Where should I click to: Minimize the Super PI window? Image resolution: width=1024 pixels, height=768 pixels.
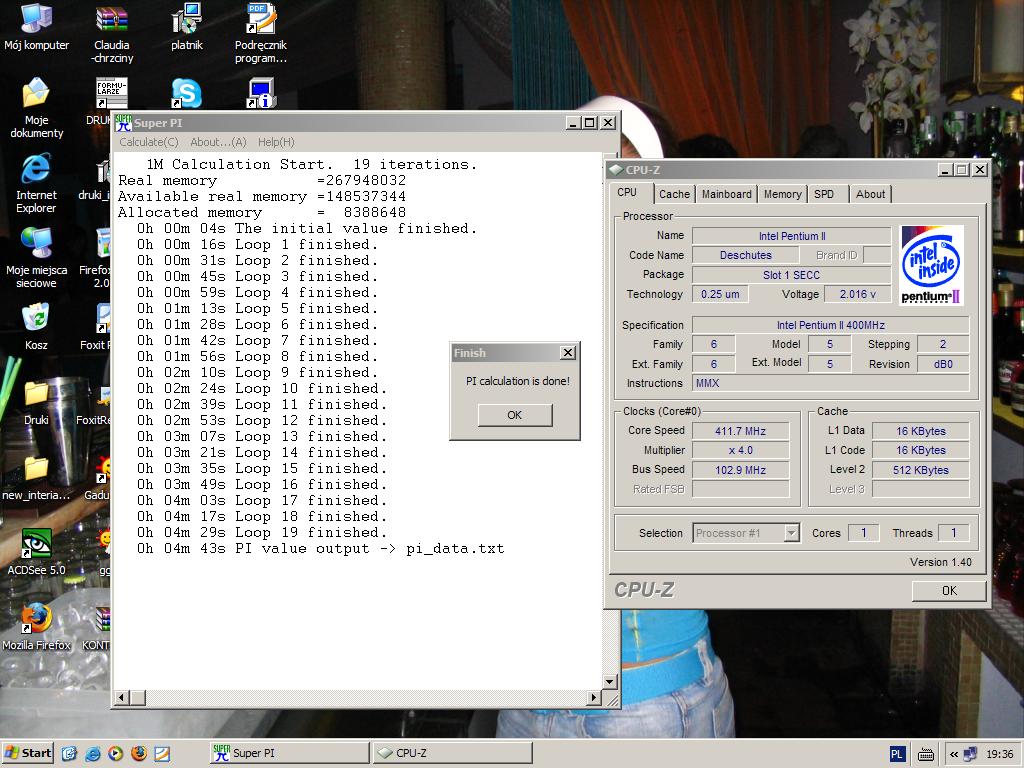tap(573, 123)
